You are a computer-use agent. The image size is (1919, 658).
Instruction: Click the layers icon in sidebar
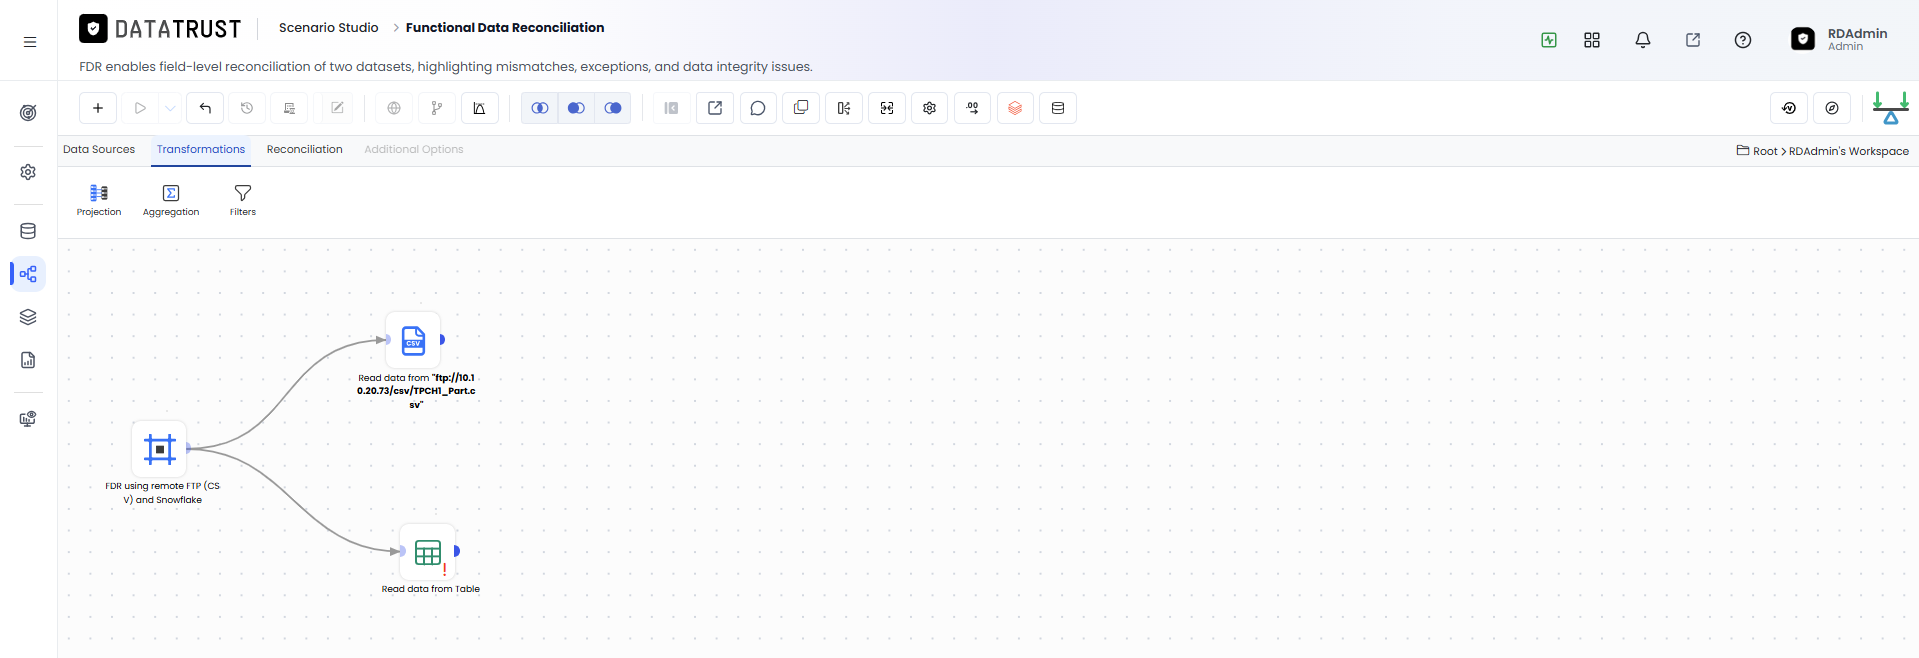(28, 317)
